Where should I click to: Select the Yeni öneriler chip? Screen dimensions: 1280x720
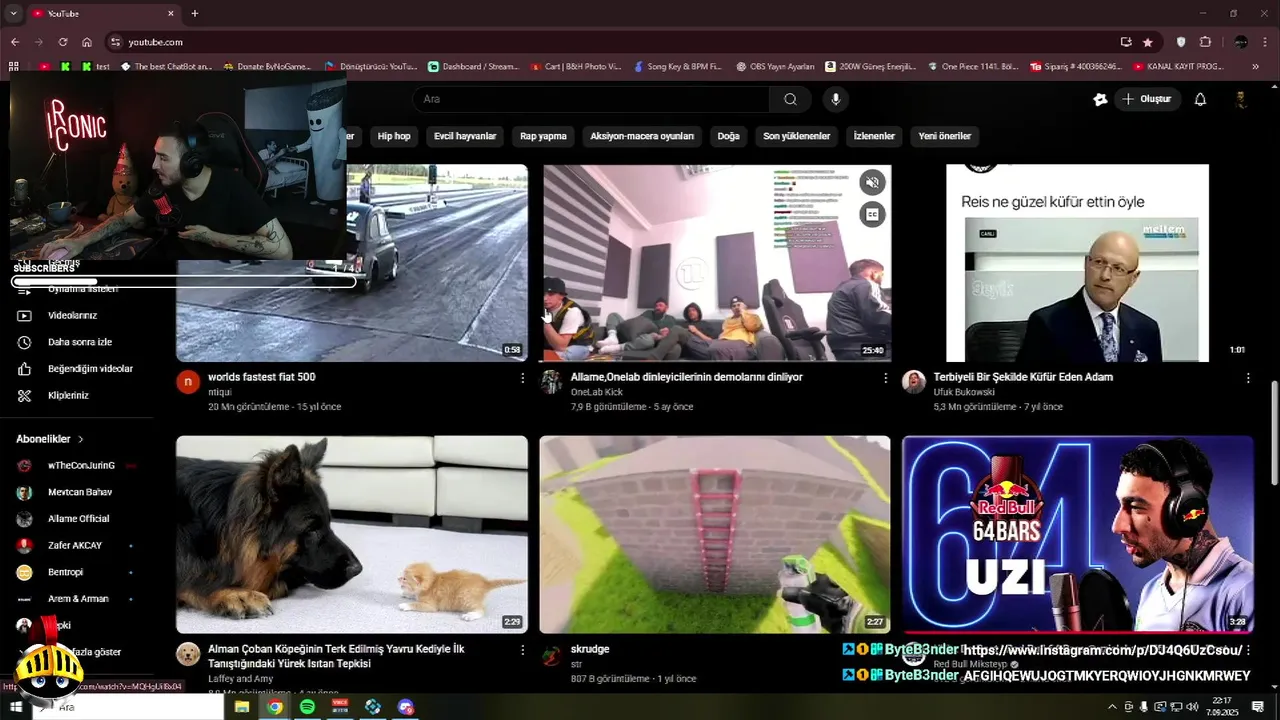coord(945,136)
